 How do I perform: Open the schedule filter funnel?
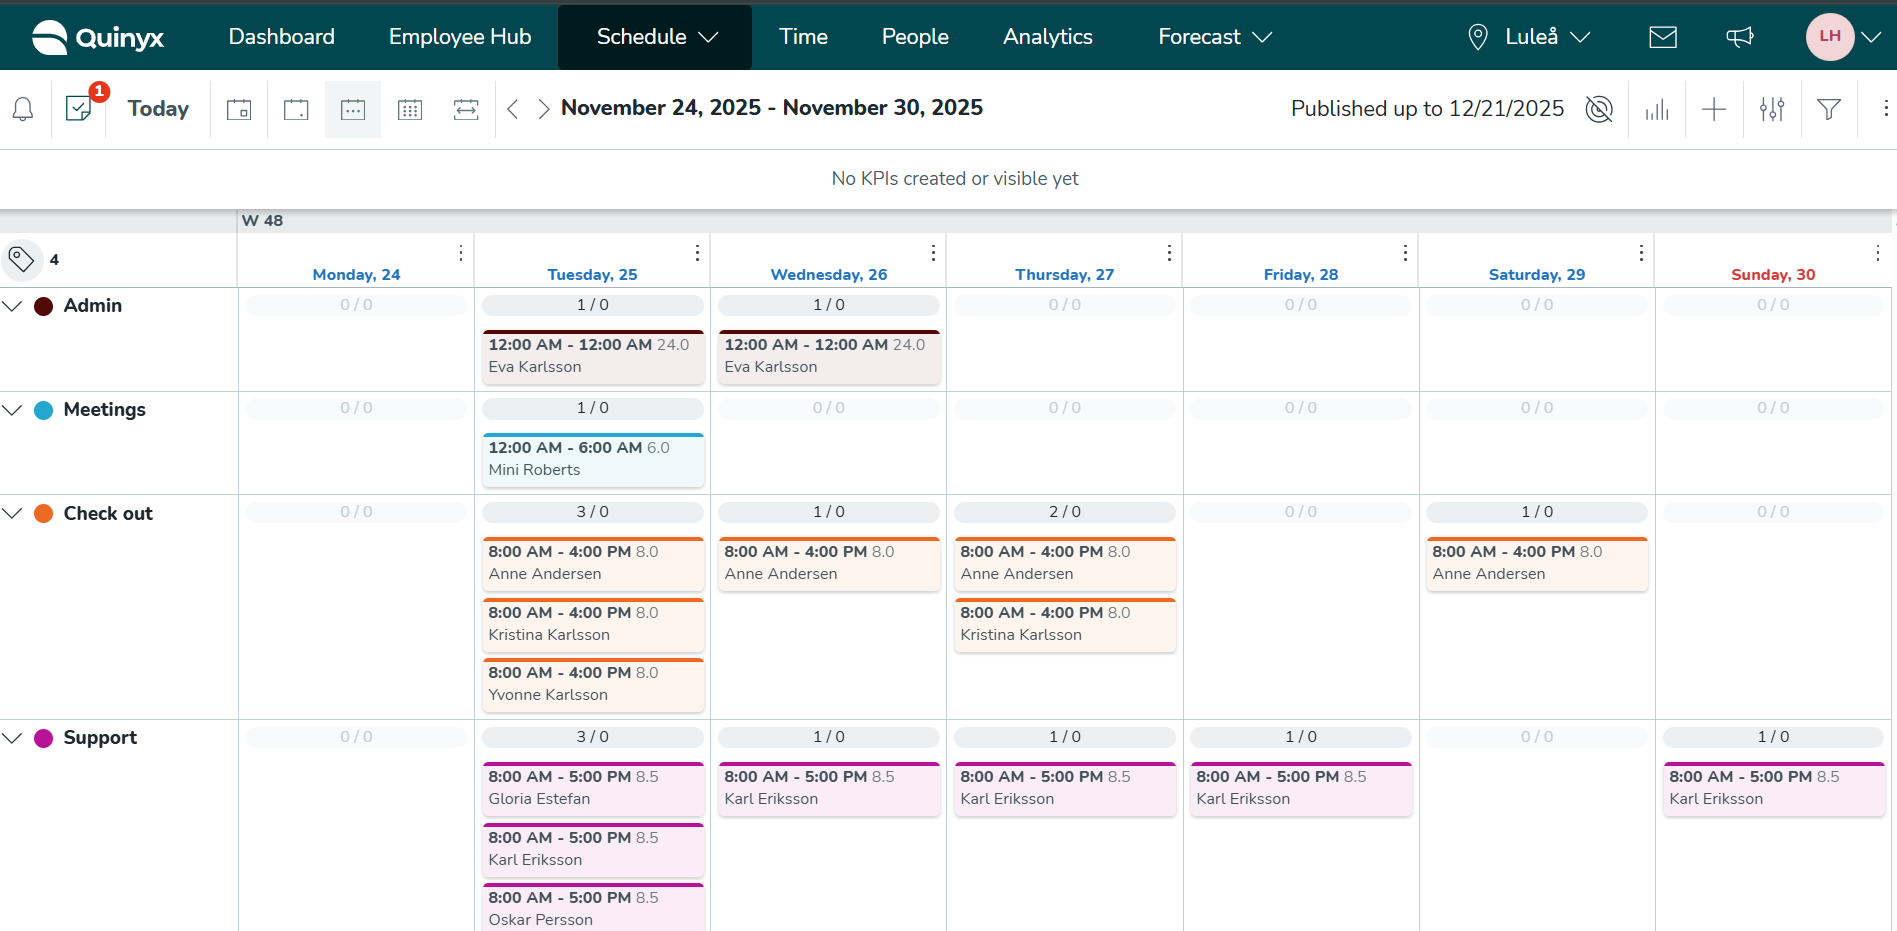[x=1829, y=109]
